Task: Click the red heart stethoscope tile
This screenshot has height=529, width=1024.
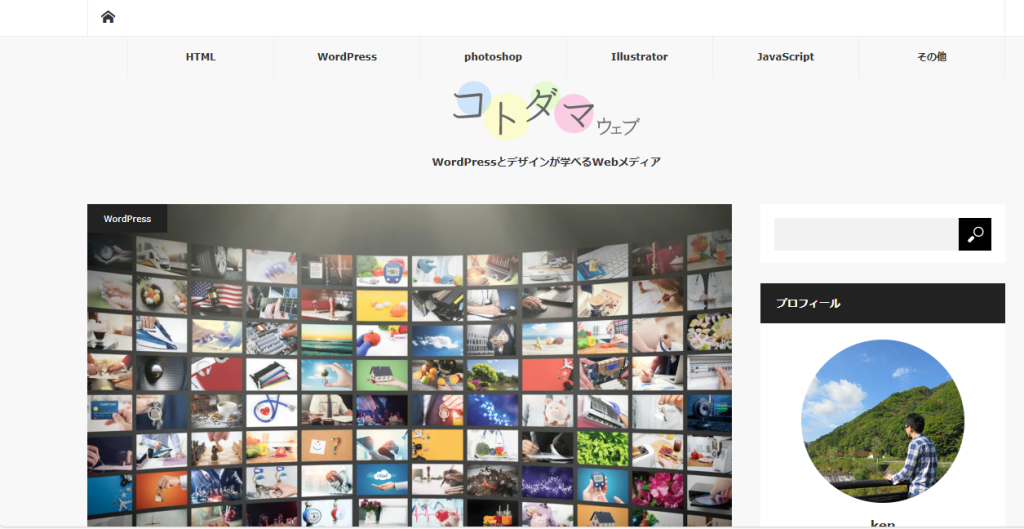Action: (270, 409)
